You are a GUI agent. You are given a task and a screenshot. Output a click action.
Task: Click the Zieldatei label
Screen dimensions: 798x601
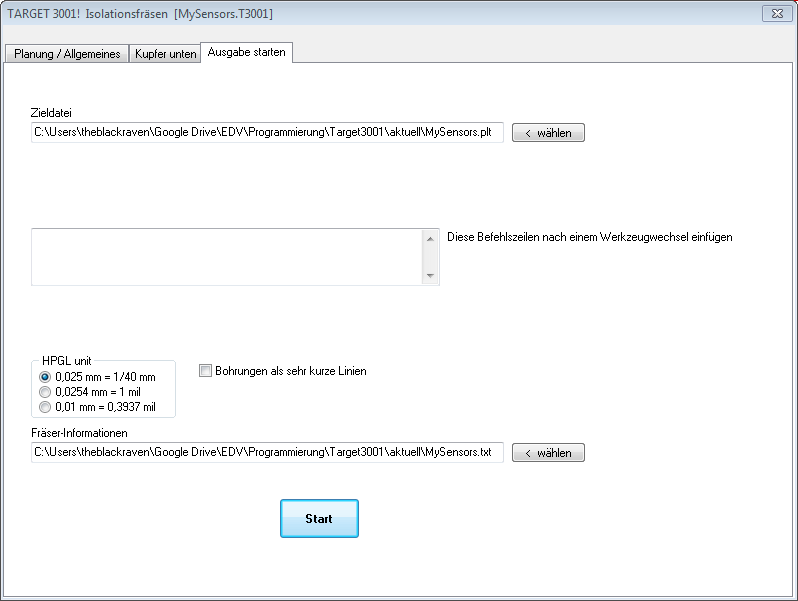tap(51, 113)
